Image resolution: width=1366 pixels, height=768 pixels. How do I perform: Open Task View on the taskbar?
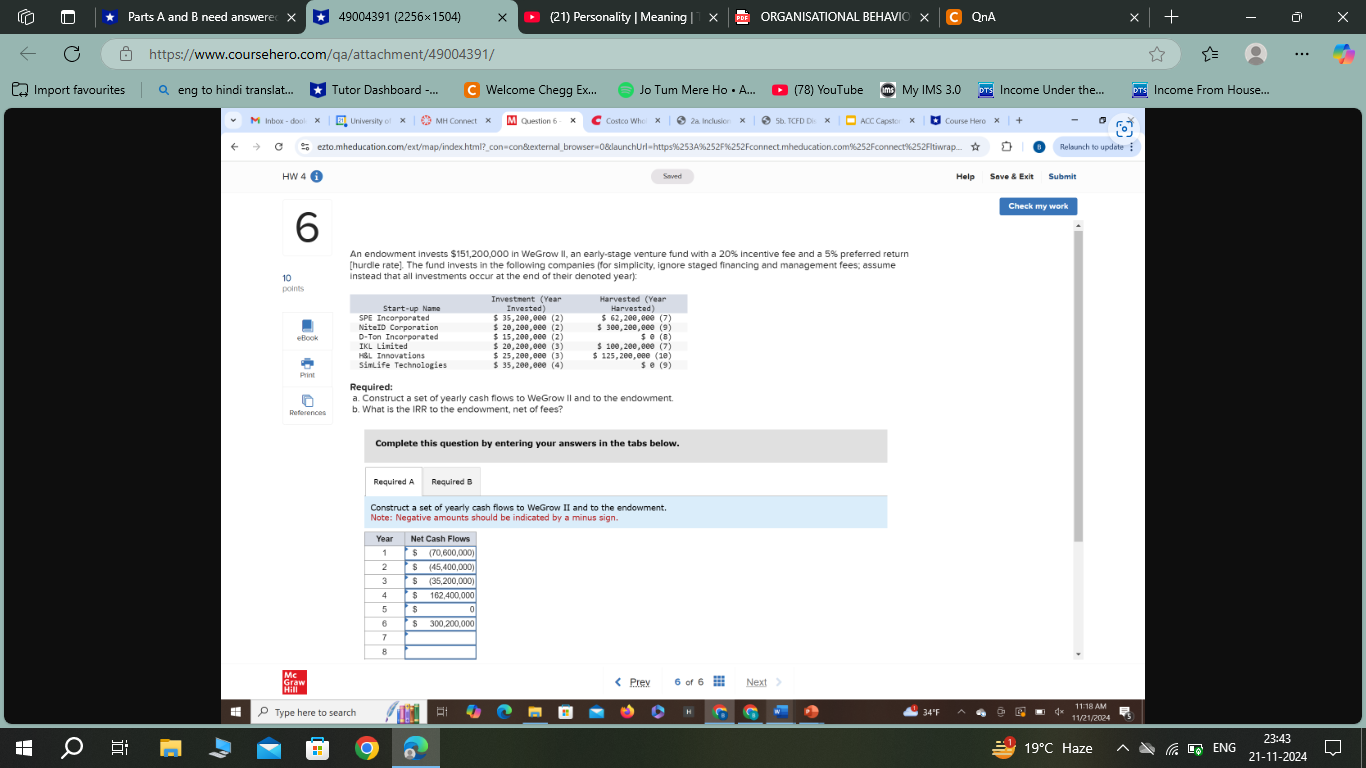tap(120, 747)
